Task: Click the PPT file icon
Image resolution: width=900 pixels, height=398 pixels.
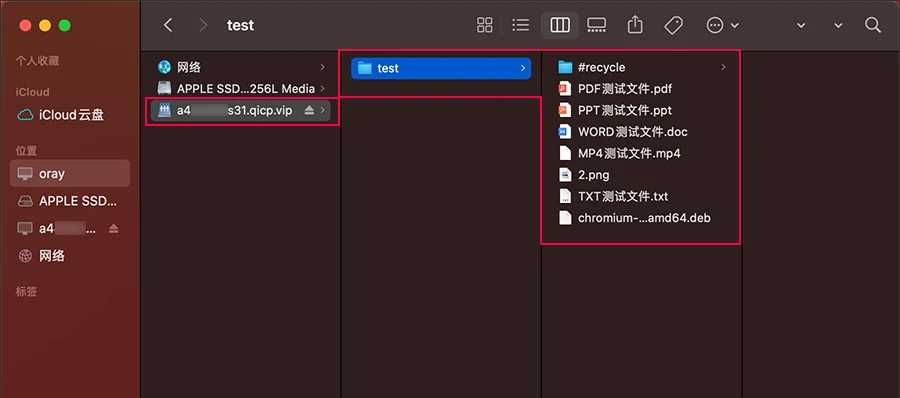Action: coord(565,110)
